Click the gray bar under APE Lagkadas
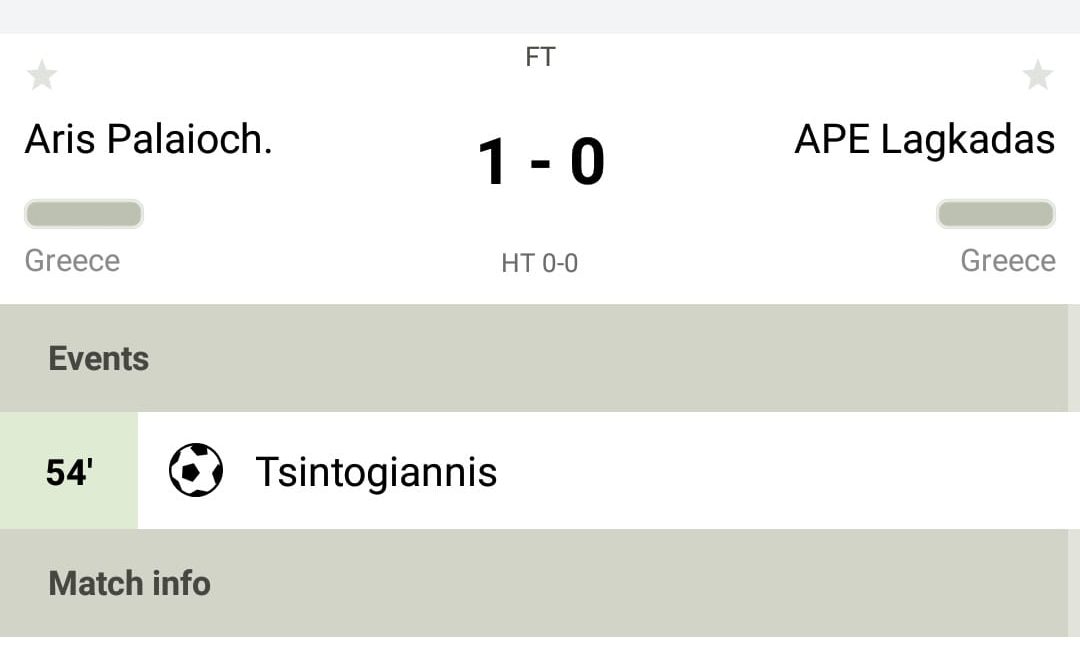1080x650 pixels. pos(996,214)
